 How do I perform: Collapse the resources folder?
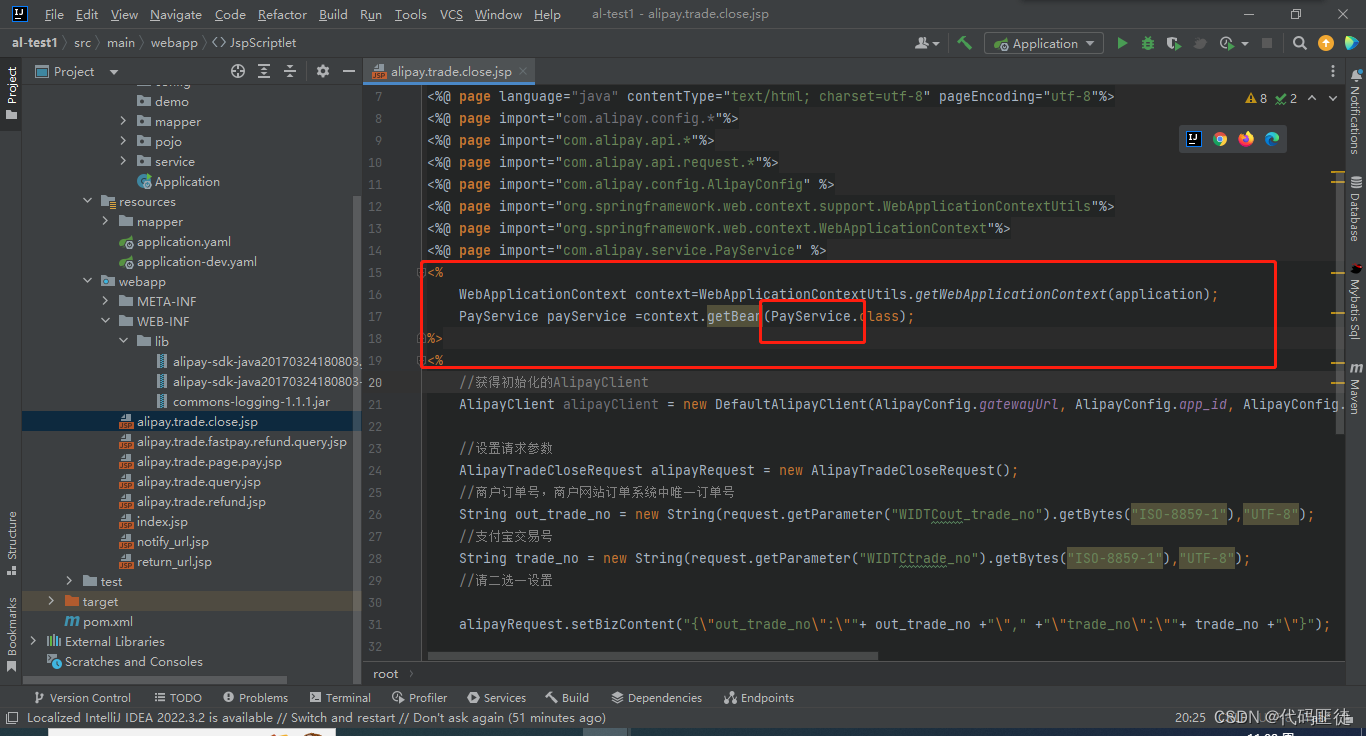click(x=87, y=201)
